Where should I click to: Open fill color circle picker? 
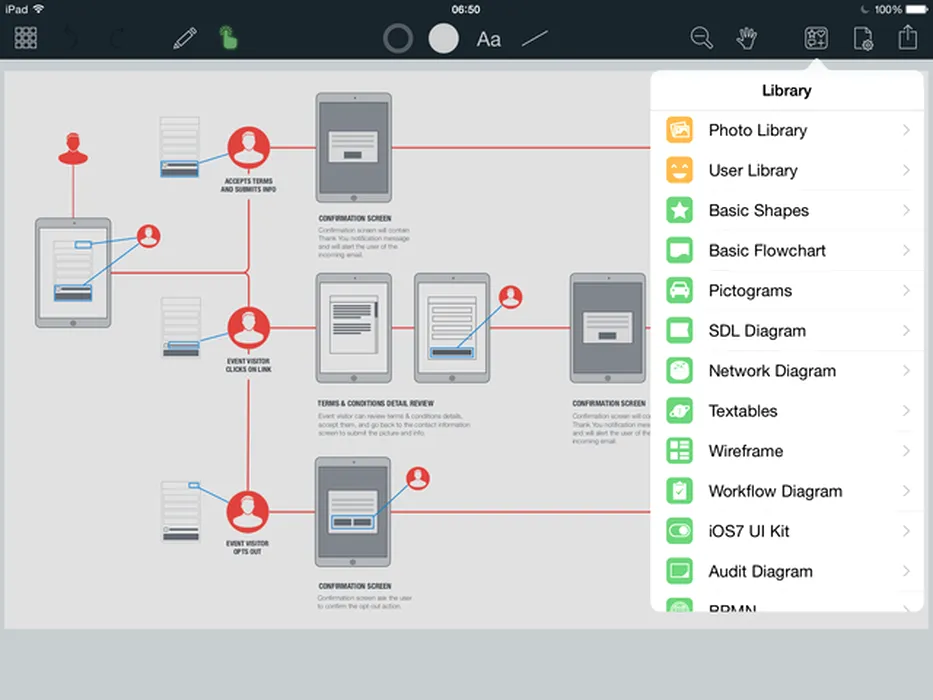(443, 39)
